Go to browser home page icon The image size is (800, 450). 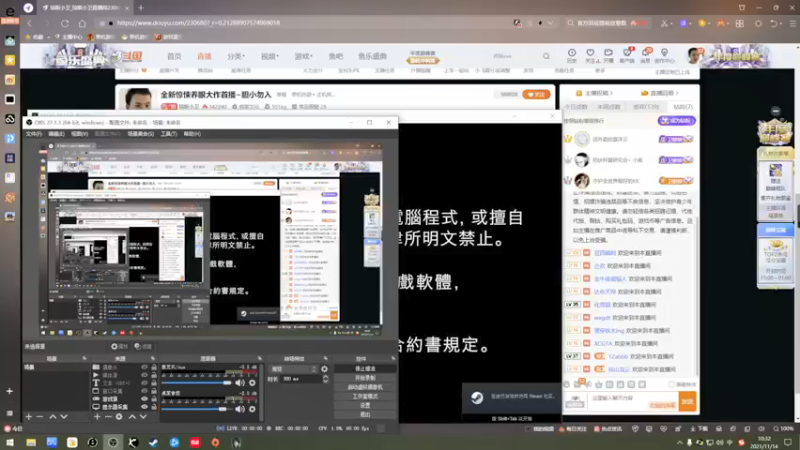point(82,23)
